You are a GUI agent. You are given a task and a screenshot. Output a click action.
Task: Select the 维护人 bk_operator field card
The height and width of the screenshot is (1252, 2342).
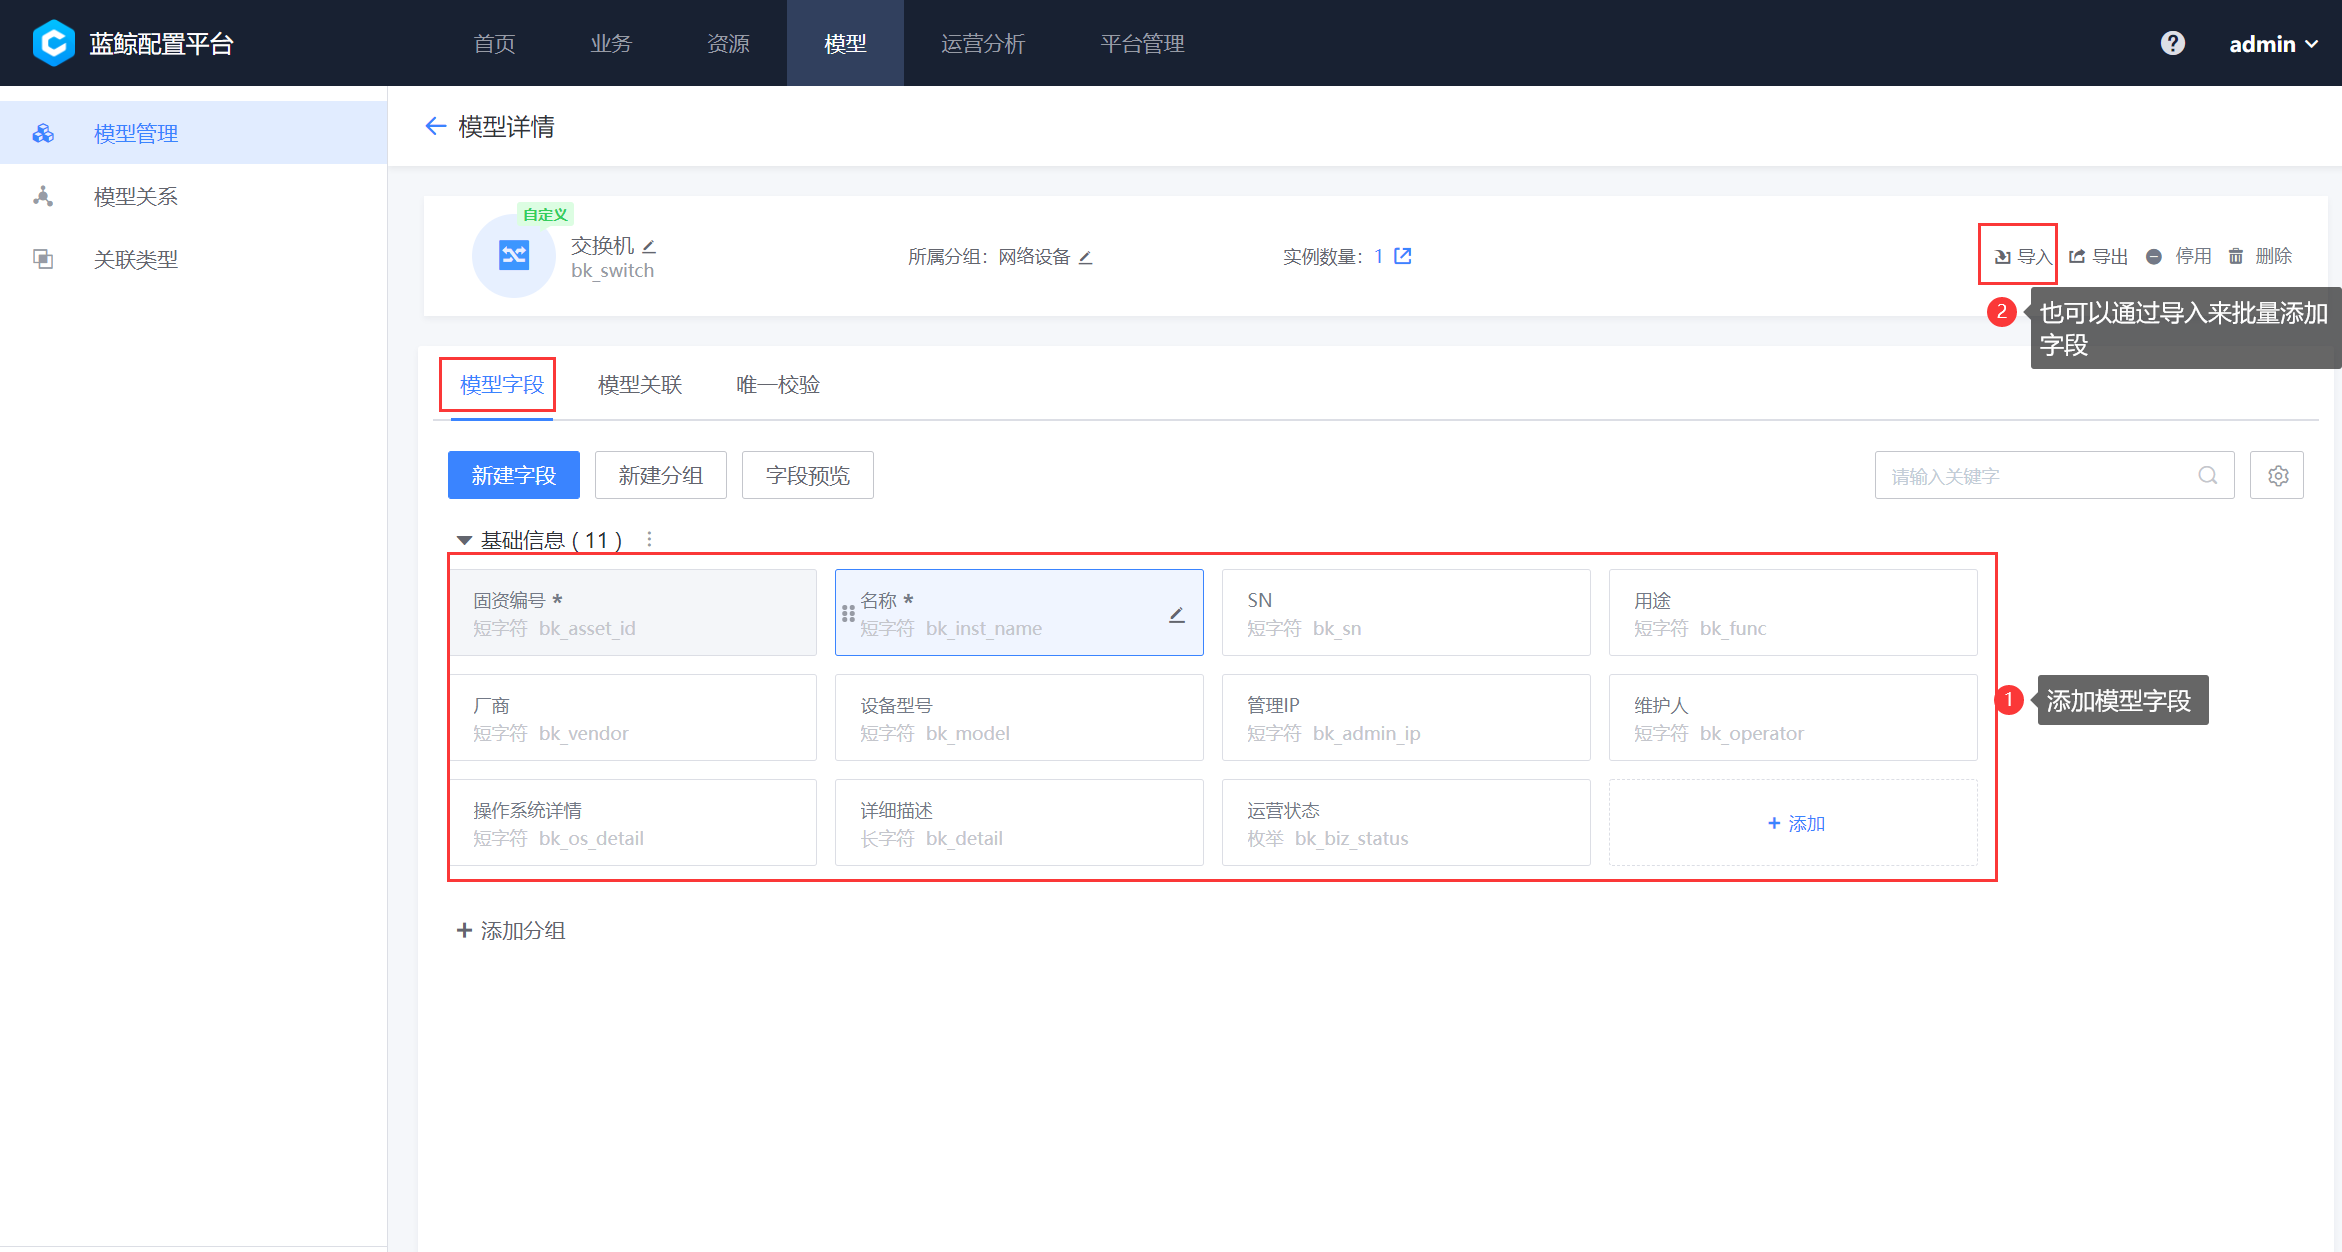tap(1793, 718)
